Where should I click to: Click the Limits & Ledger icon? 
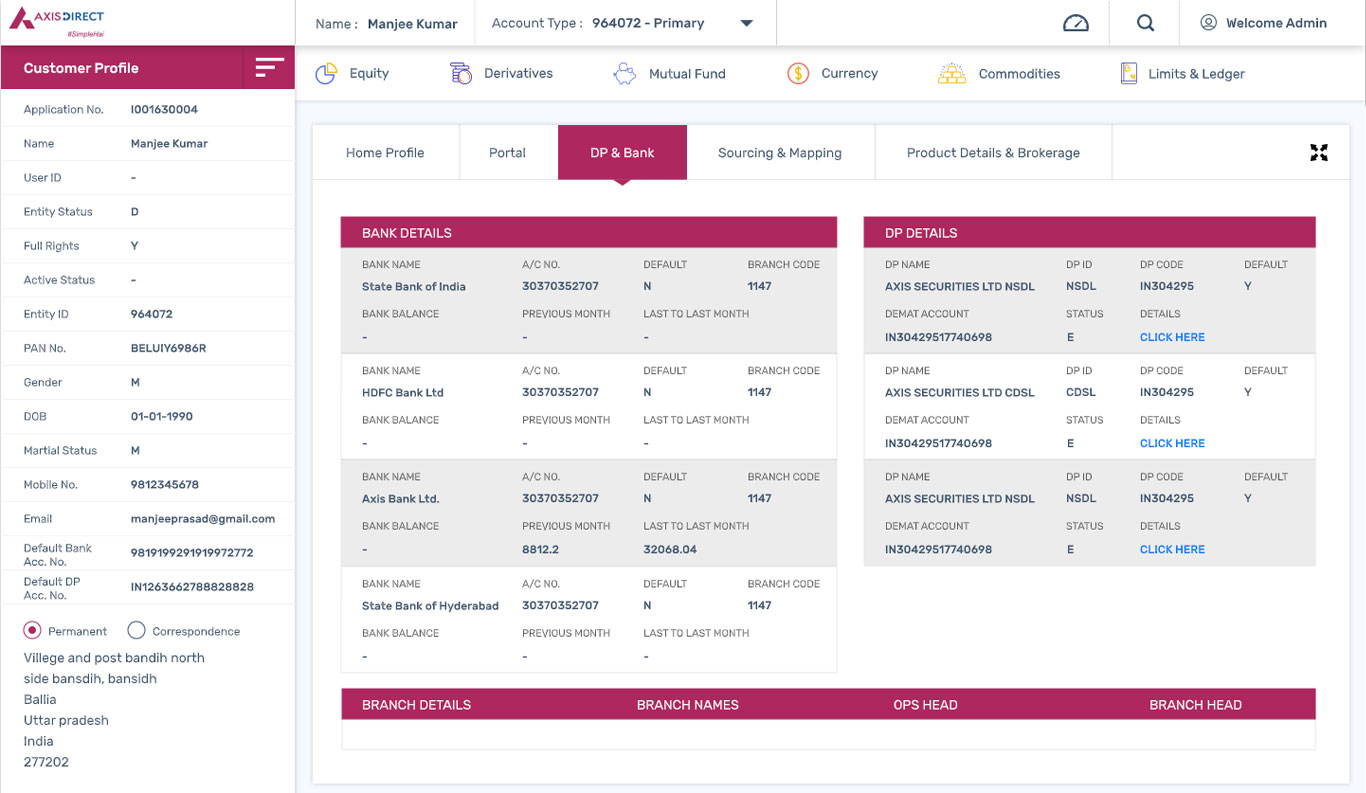[x=1129, y=73]
